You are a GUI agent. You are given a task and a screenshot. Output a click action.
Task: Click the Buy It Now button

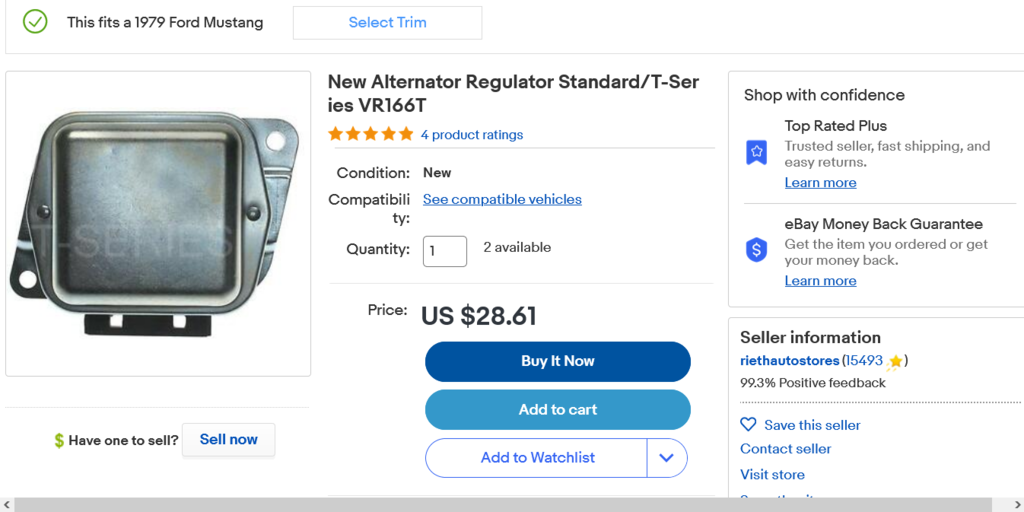[x=557, y=361]
